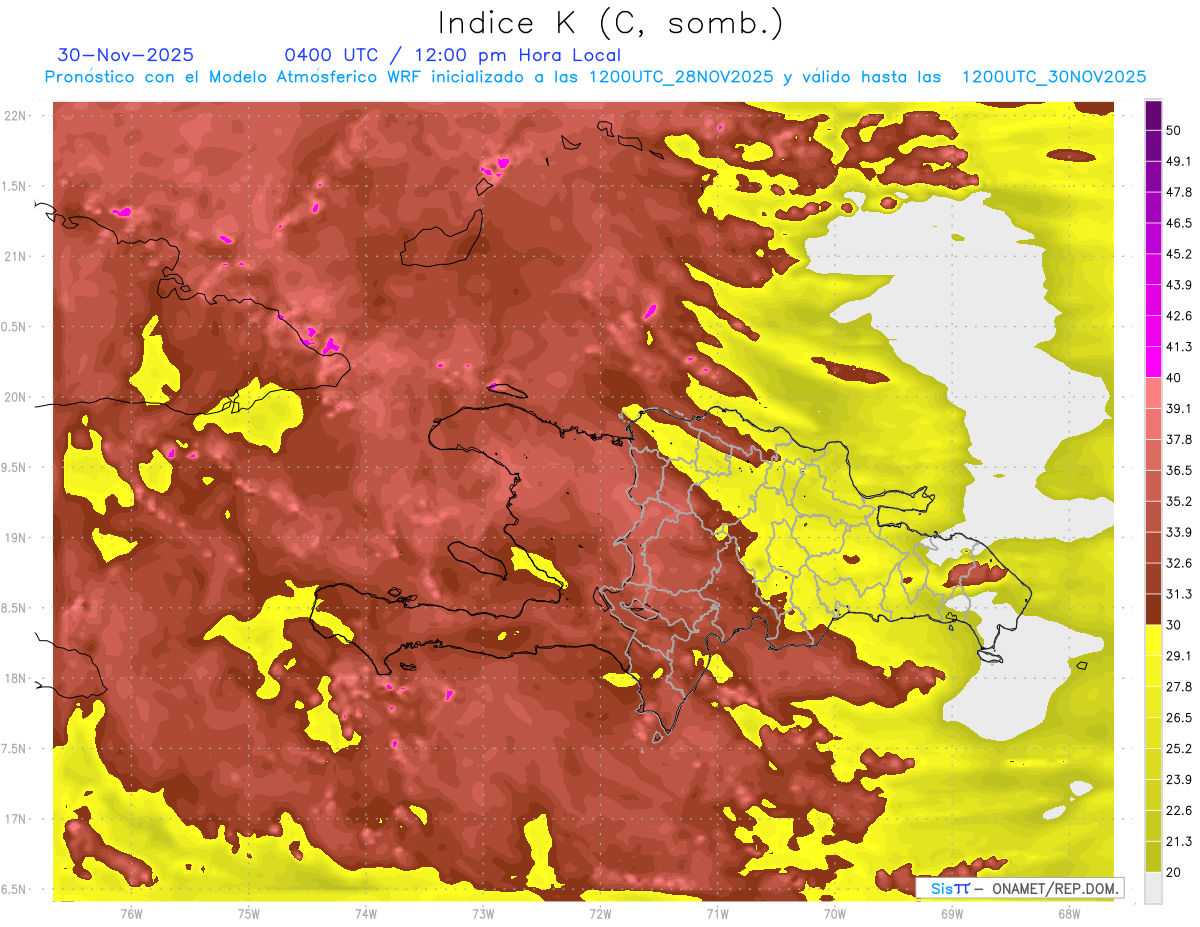The width and height of the screenshot is (1200, 927).
Task: Click the "0400 UTC / 12:00 pm Hora Local" time text
Action: pos(452,55)
